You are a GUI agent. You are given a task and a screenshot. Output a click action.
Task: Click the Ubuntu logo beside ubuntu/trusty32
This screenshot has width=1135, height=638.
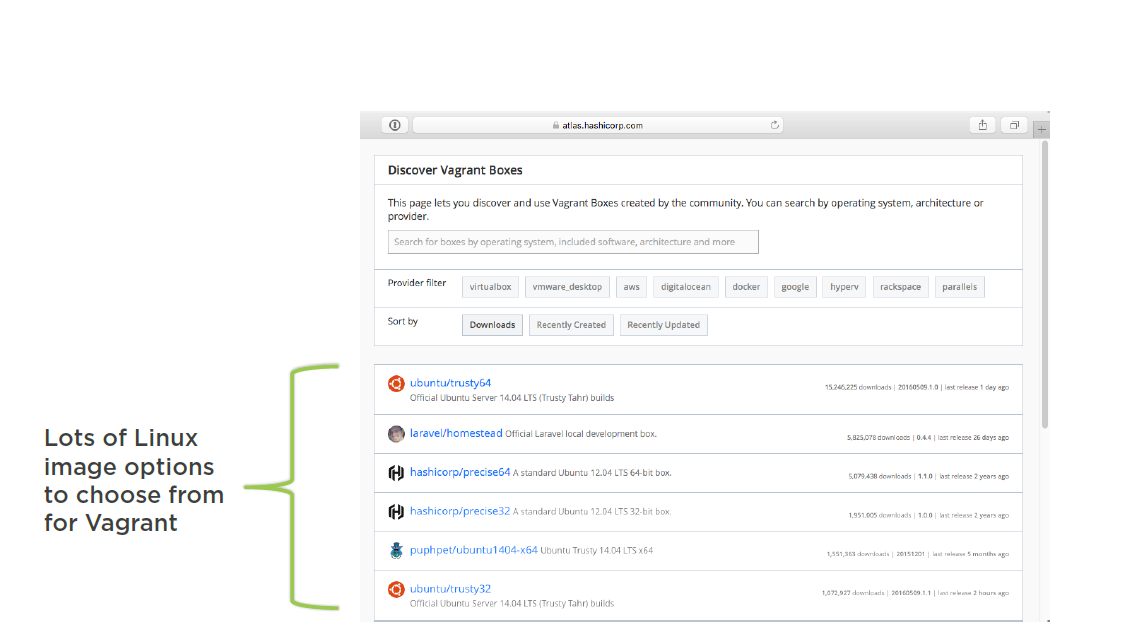(396, 589)
